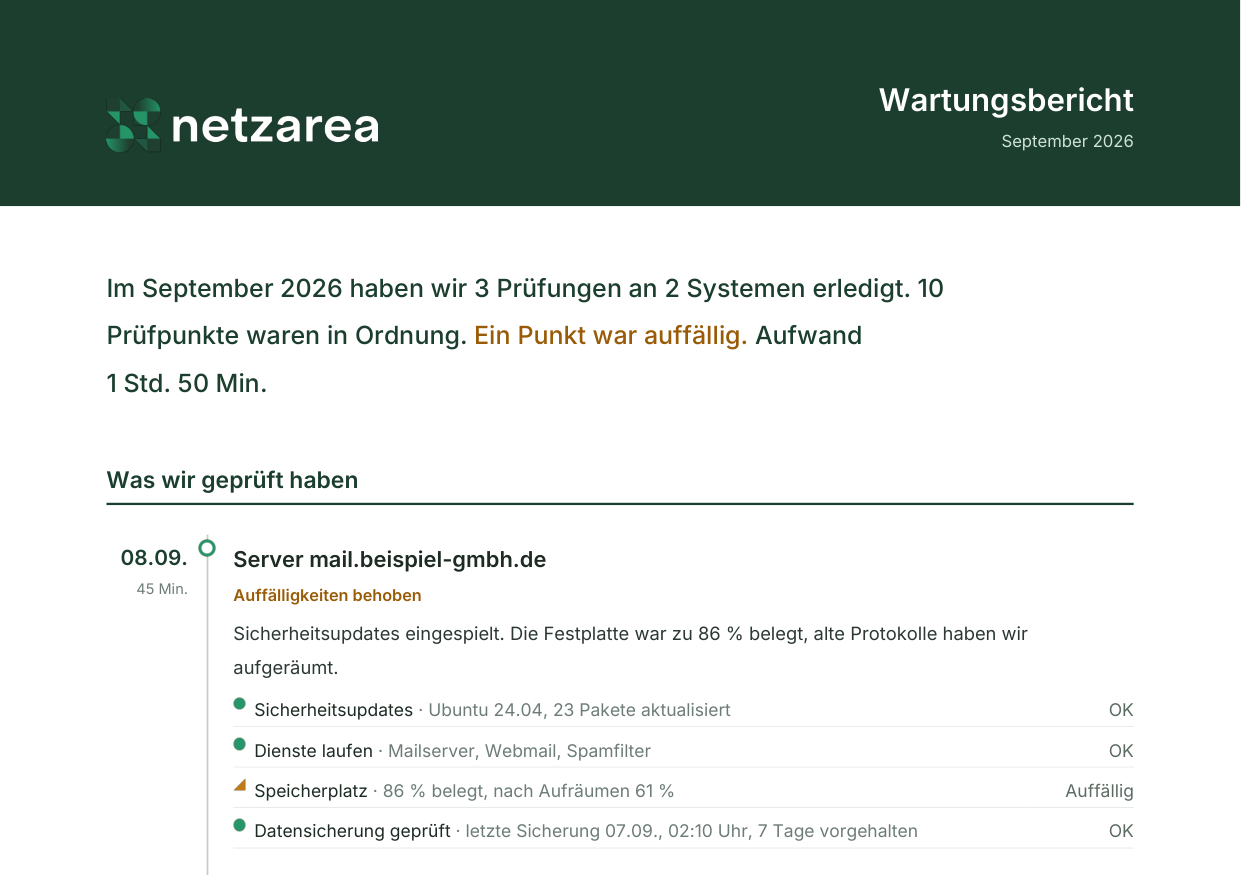Click the '1 Std. 50 Min.' effort text
Image resolution: width=1241 pixels, height=876 pixels.
(187, 383)
